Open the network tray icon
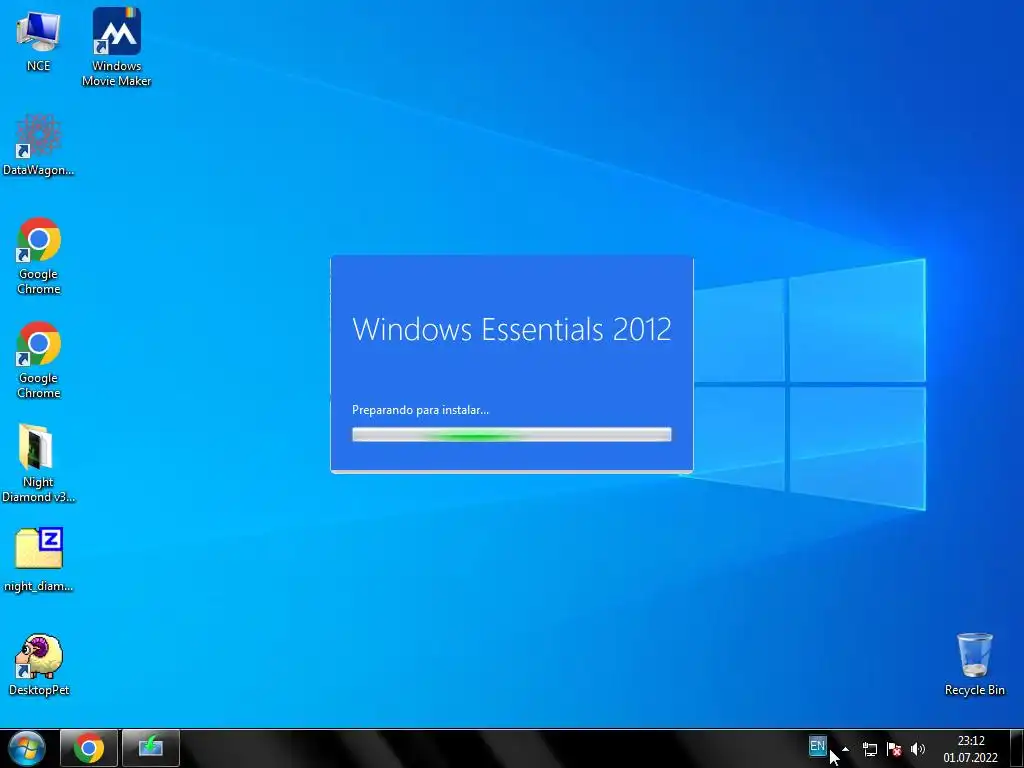 point(869,750)
